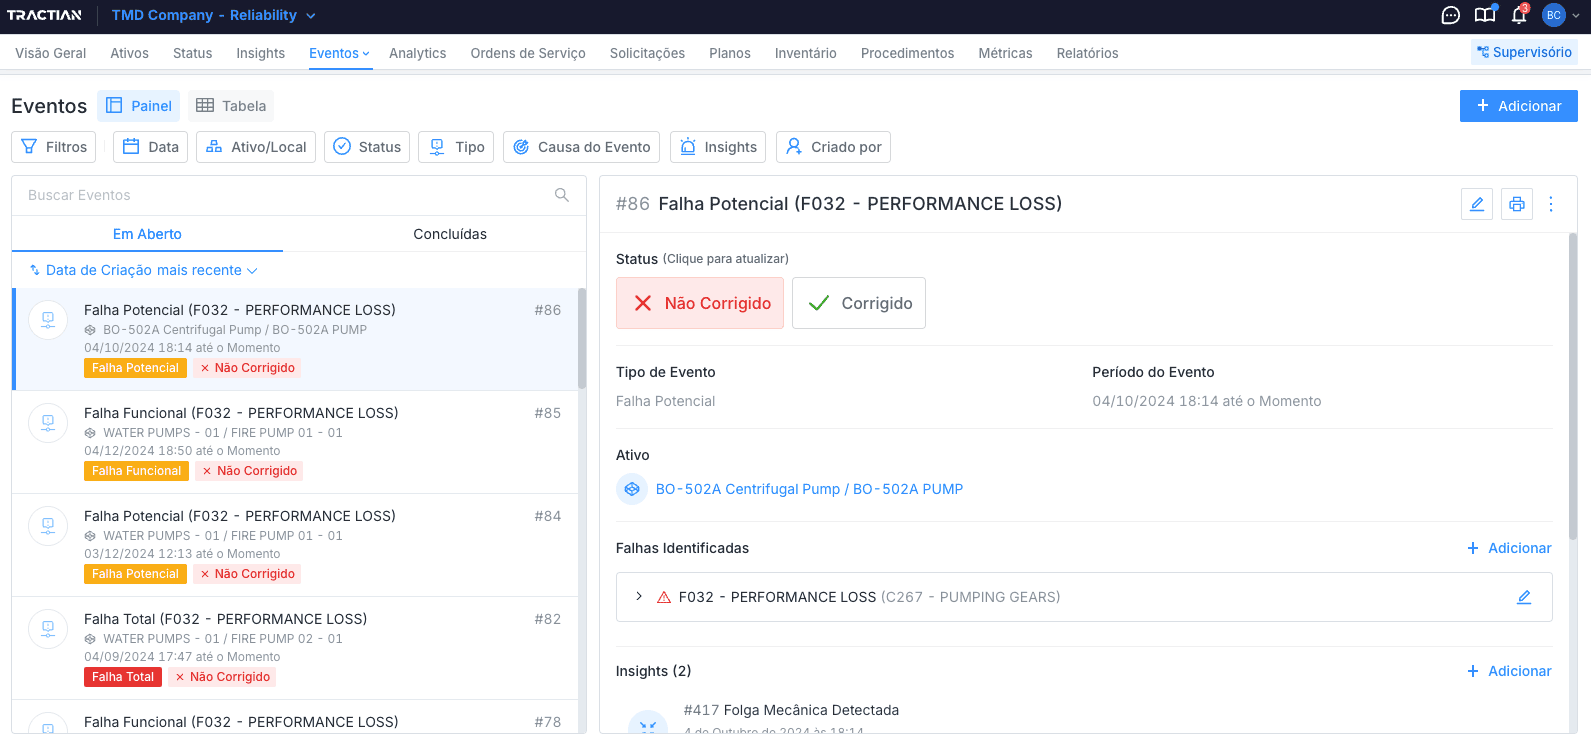The height and width of the screenshot is (741, 1591).
Task: Open the Filtros button
Action: [54, 147]
